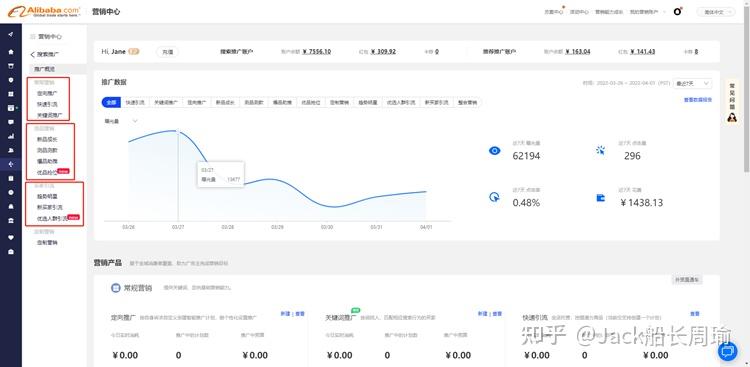Click the person icon in left rail
The image size is (750, 367).
[x=11, y=150]
